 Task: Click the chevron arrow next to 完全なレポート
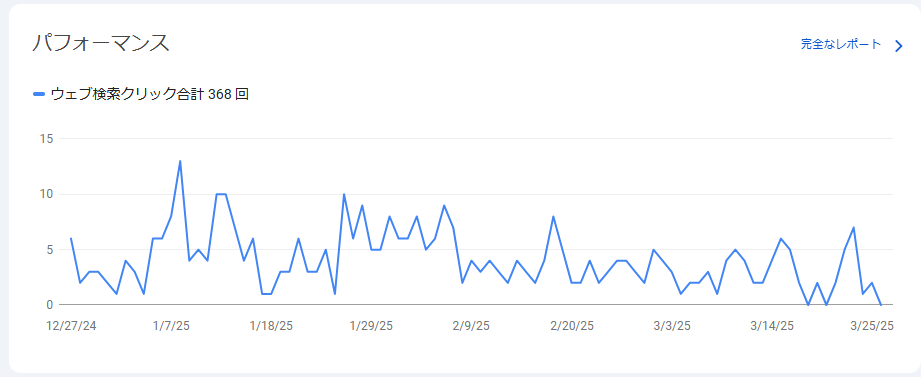pos(898,46)
